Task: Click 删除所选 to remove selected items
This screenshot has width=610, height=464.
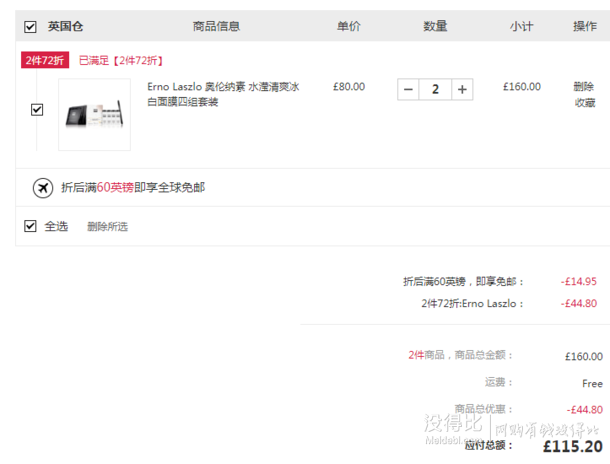Action: click(x=107, y=226)
